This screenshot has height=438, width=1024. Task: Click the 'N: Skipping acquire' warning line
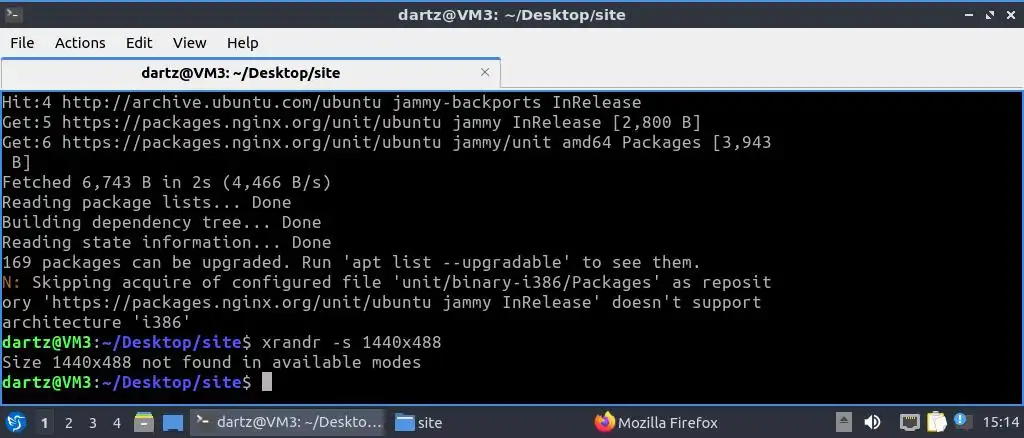[387, 283]
